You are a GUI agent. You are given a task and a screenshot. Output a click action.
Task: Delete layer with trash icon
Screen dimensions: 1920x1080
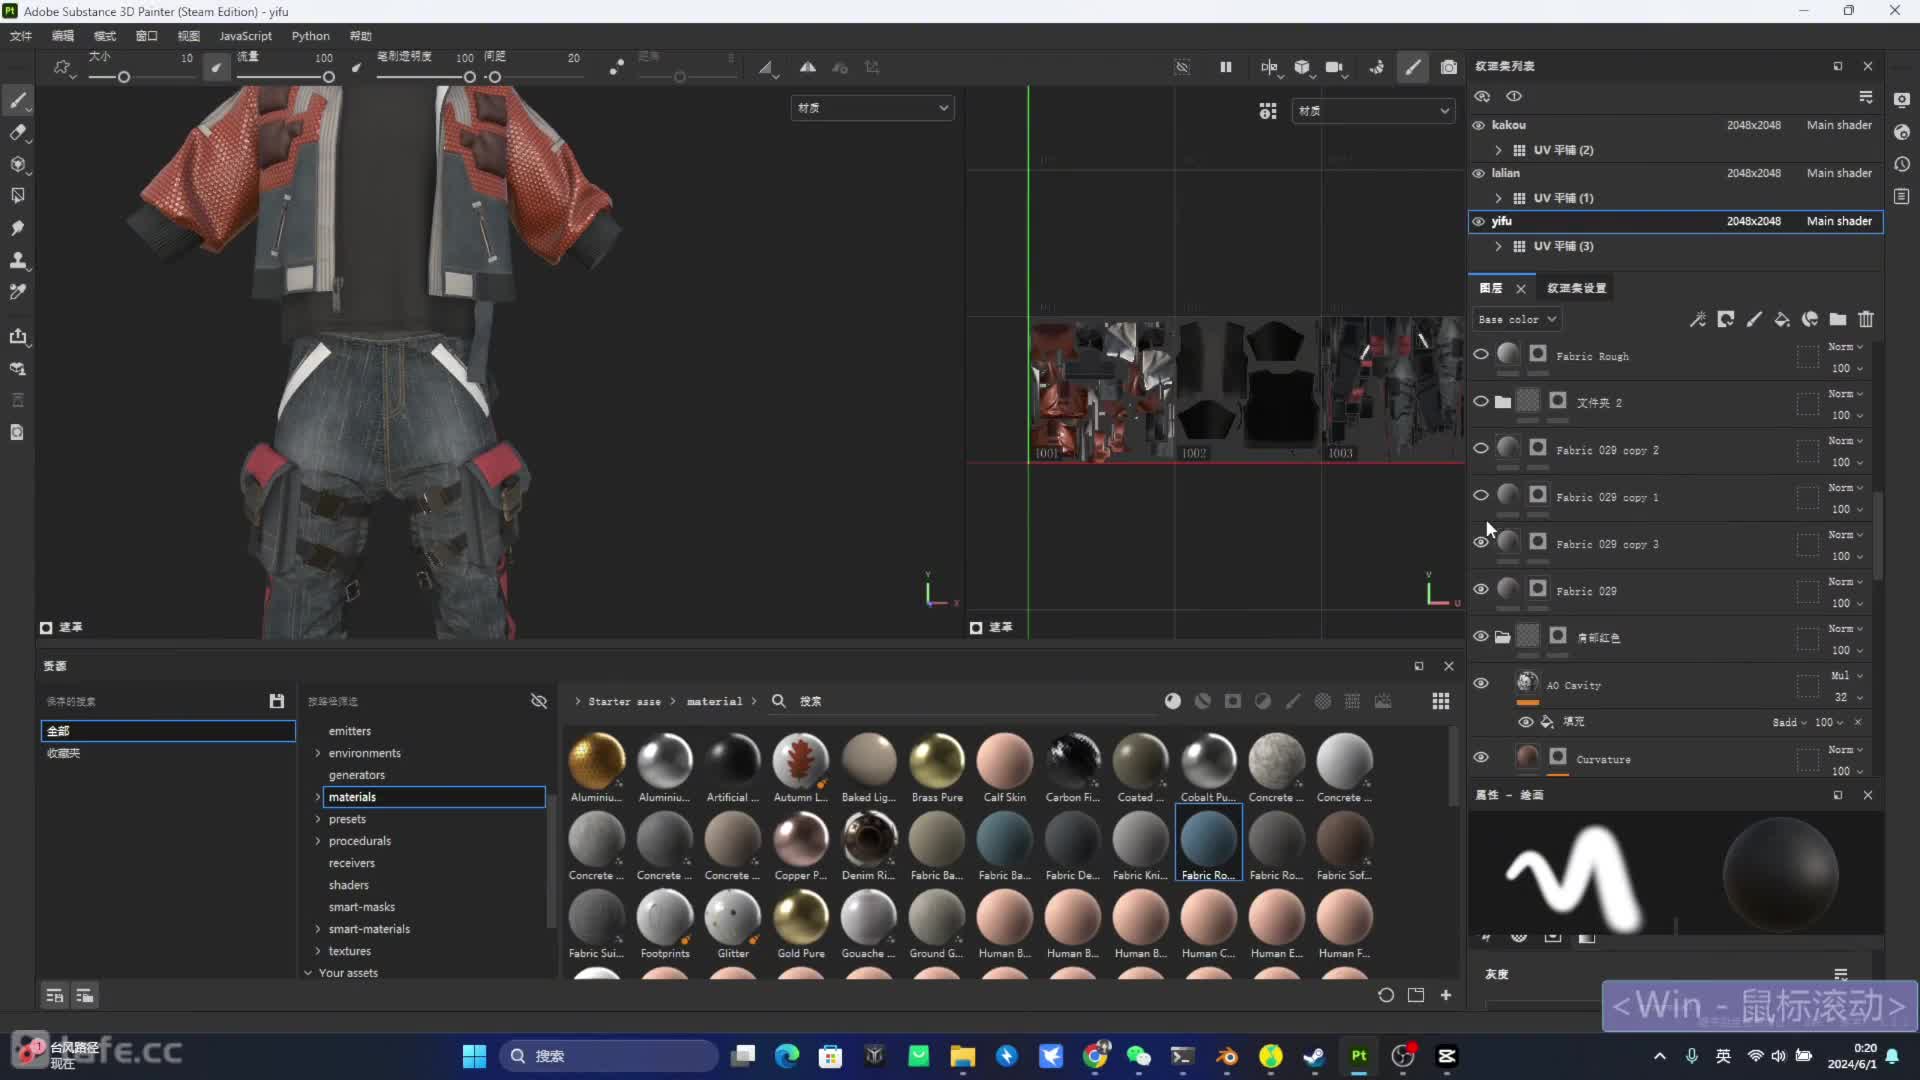pyautogui.click(x=1866, y=319)
